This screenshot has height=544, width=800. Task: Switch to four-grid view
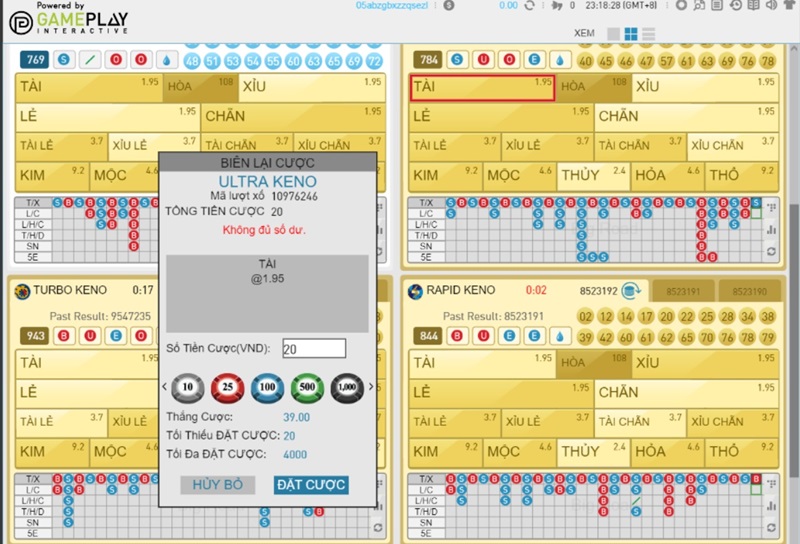point(631,34)
